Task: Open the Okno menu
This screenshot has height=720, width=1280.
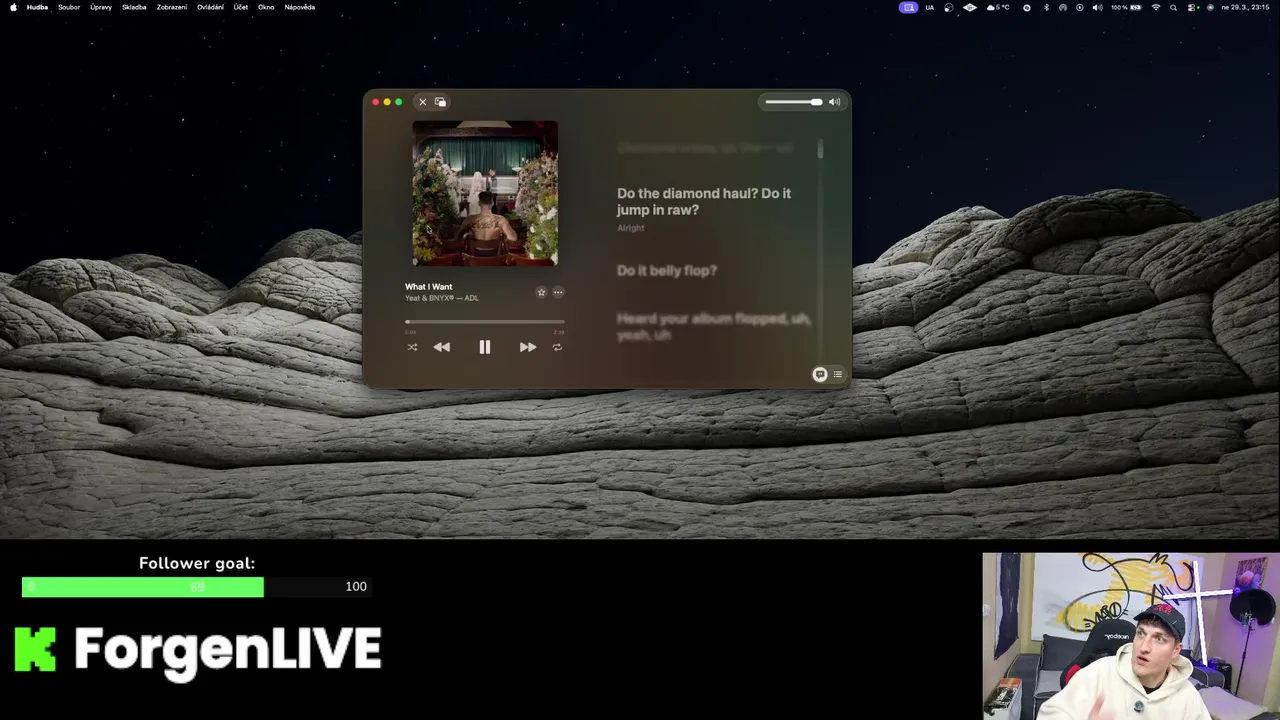Action: point(266,7)
